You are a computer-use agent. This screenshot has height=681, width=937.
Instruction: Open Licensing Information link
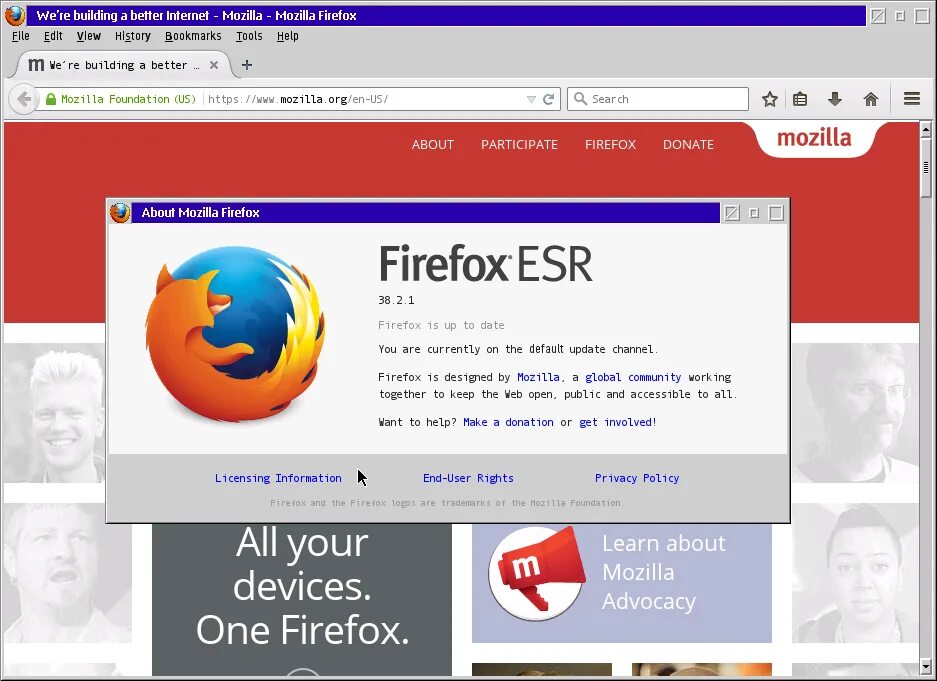278,478
